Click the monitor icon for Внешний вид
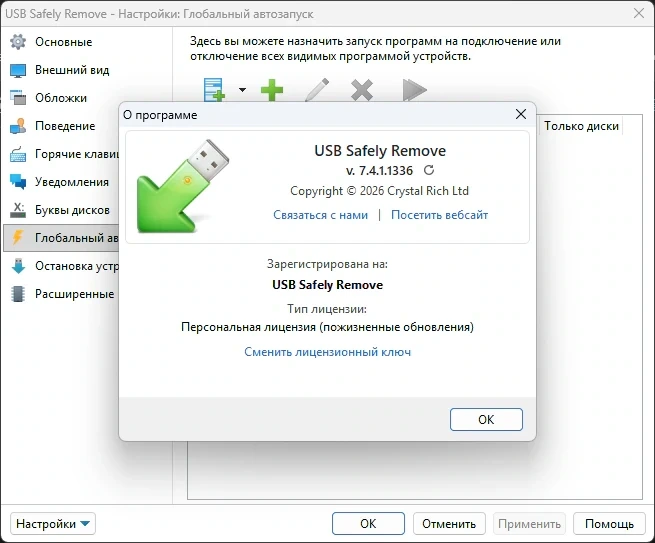Image resolution: width=655 pixels, height=543 pixels. [x=18, y=70]
